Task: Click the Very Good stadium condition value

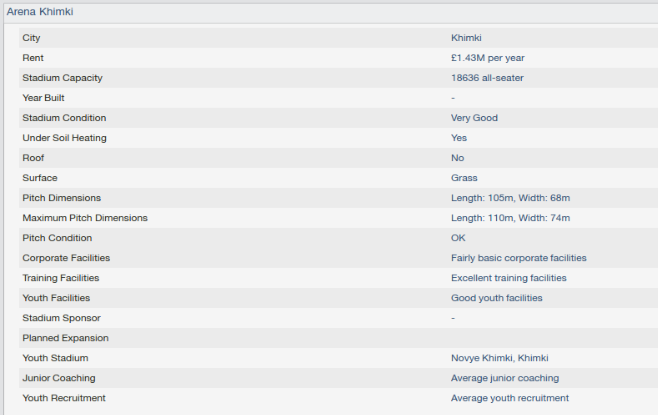Action: [x=474, y=118]
